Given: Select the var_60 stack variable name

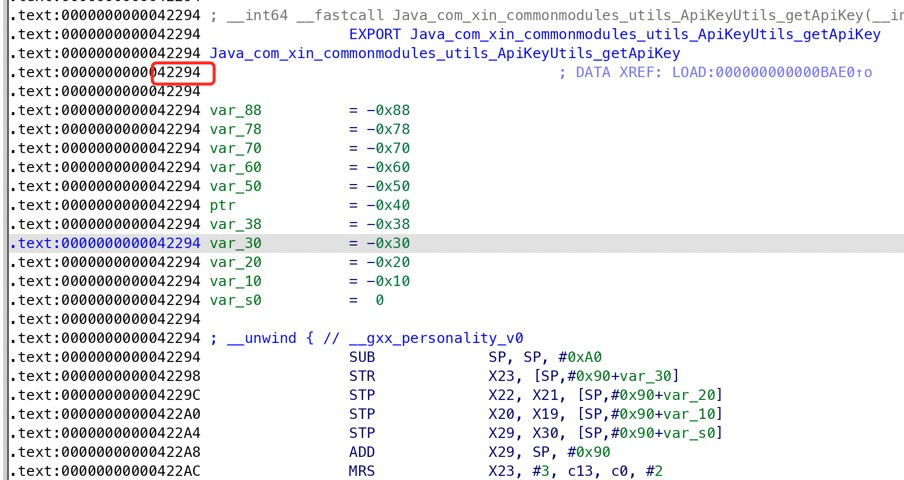Looking at the screenshot, I should click(235, 167).
